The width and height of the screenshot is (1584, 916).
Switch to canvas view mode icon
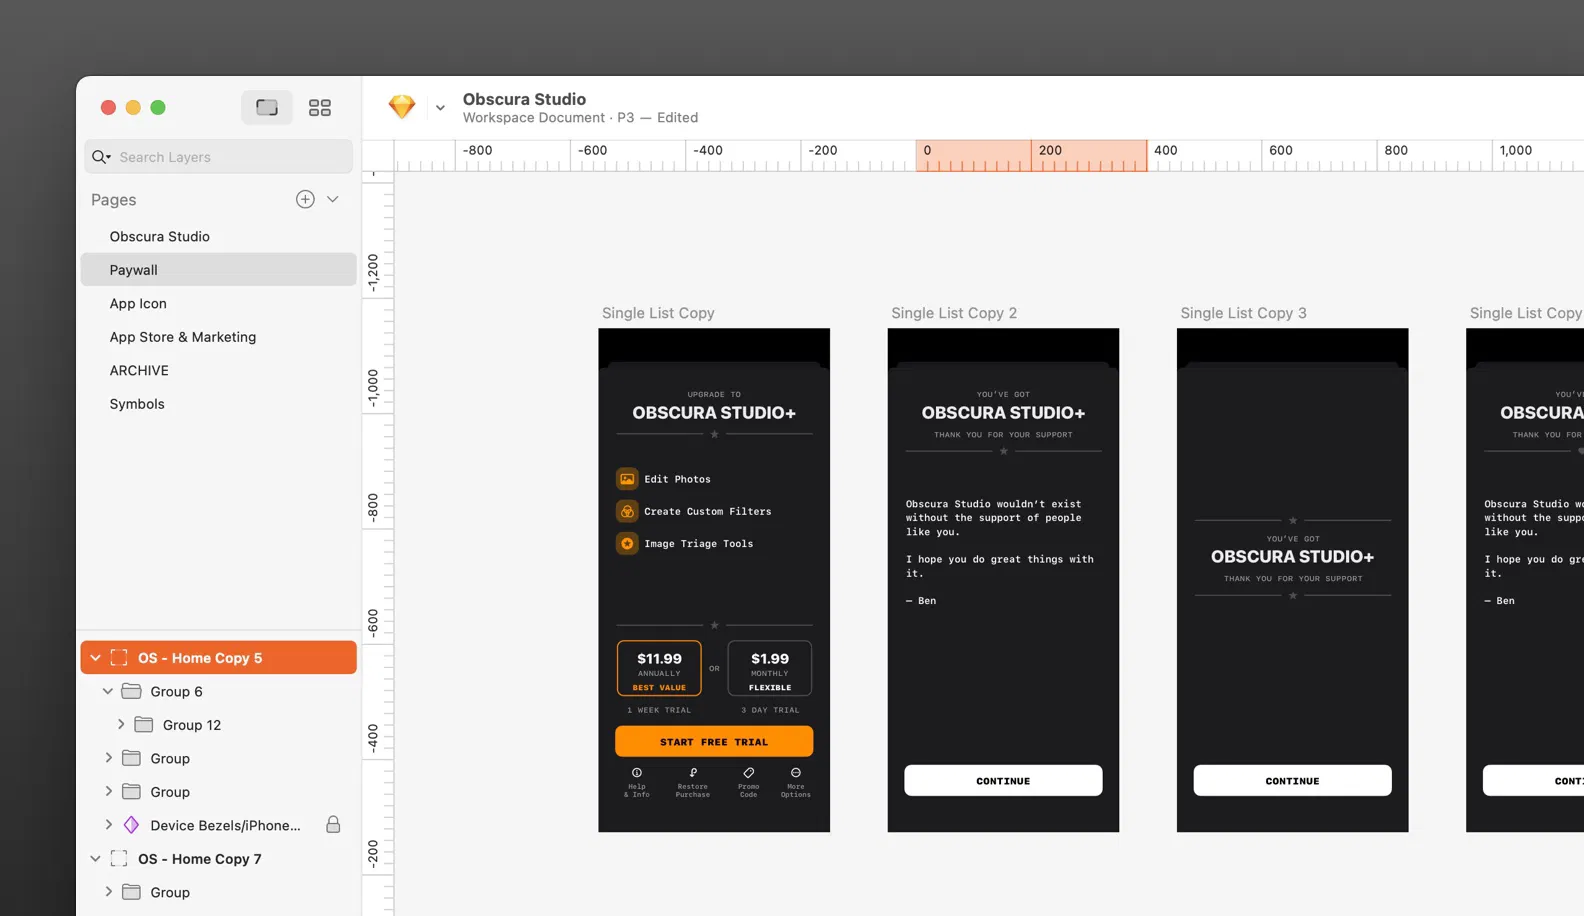point(266,108)
